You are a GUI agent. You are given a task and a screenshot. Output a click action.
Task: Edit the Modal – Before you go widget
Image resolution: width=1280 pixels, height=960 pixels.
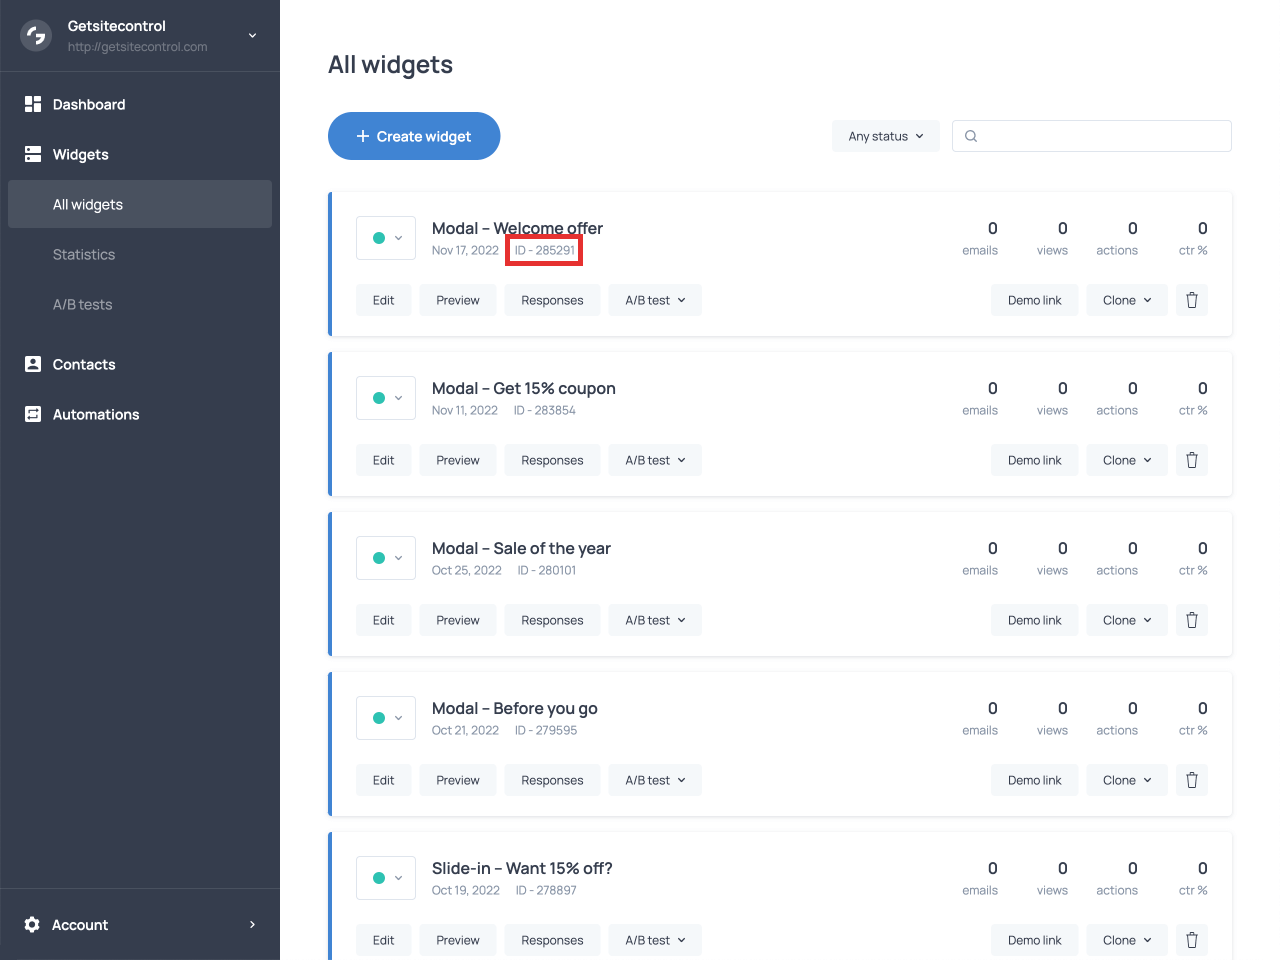[383, 780]
